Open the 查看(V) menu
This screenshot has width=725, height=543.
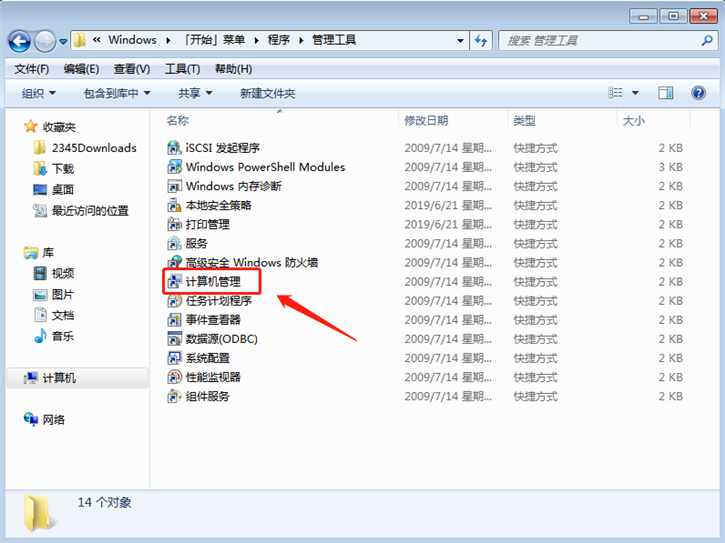(132, 69)
